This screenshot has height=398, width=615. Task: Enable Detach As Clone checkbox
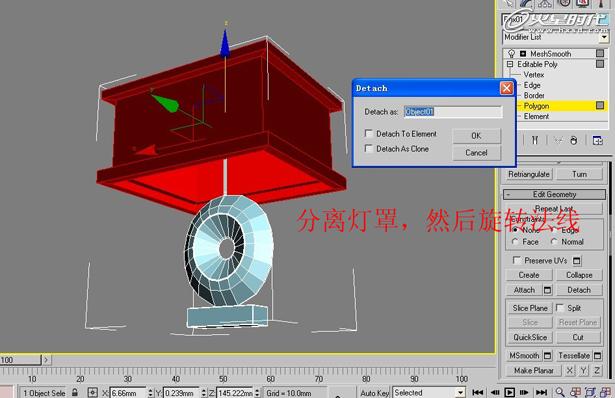(x=368, y=149)
